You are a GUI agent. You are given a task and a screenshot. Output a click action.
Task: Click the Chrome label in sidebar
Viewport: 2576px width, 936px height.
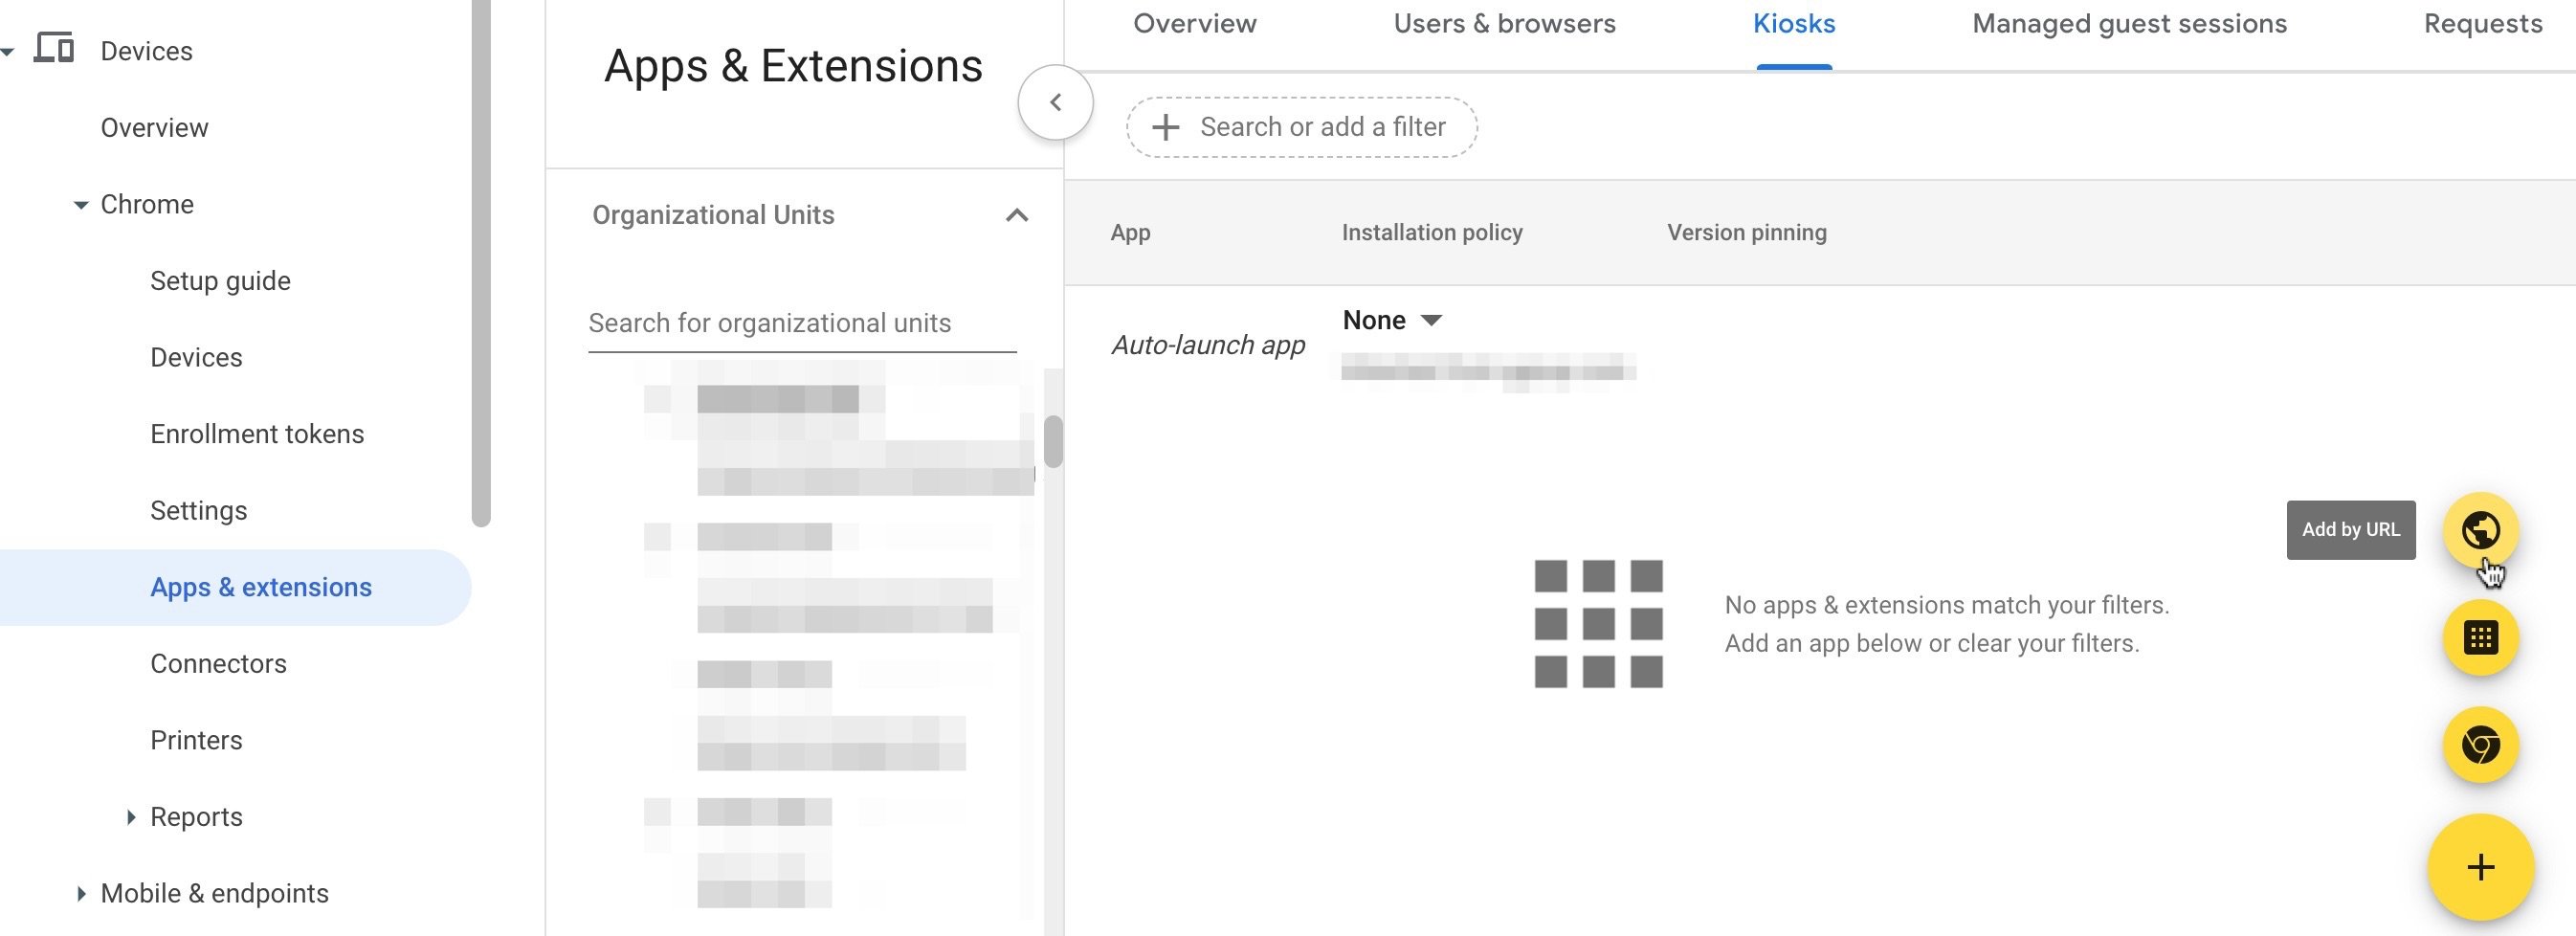[147, 205]
